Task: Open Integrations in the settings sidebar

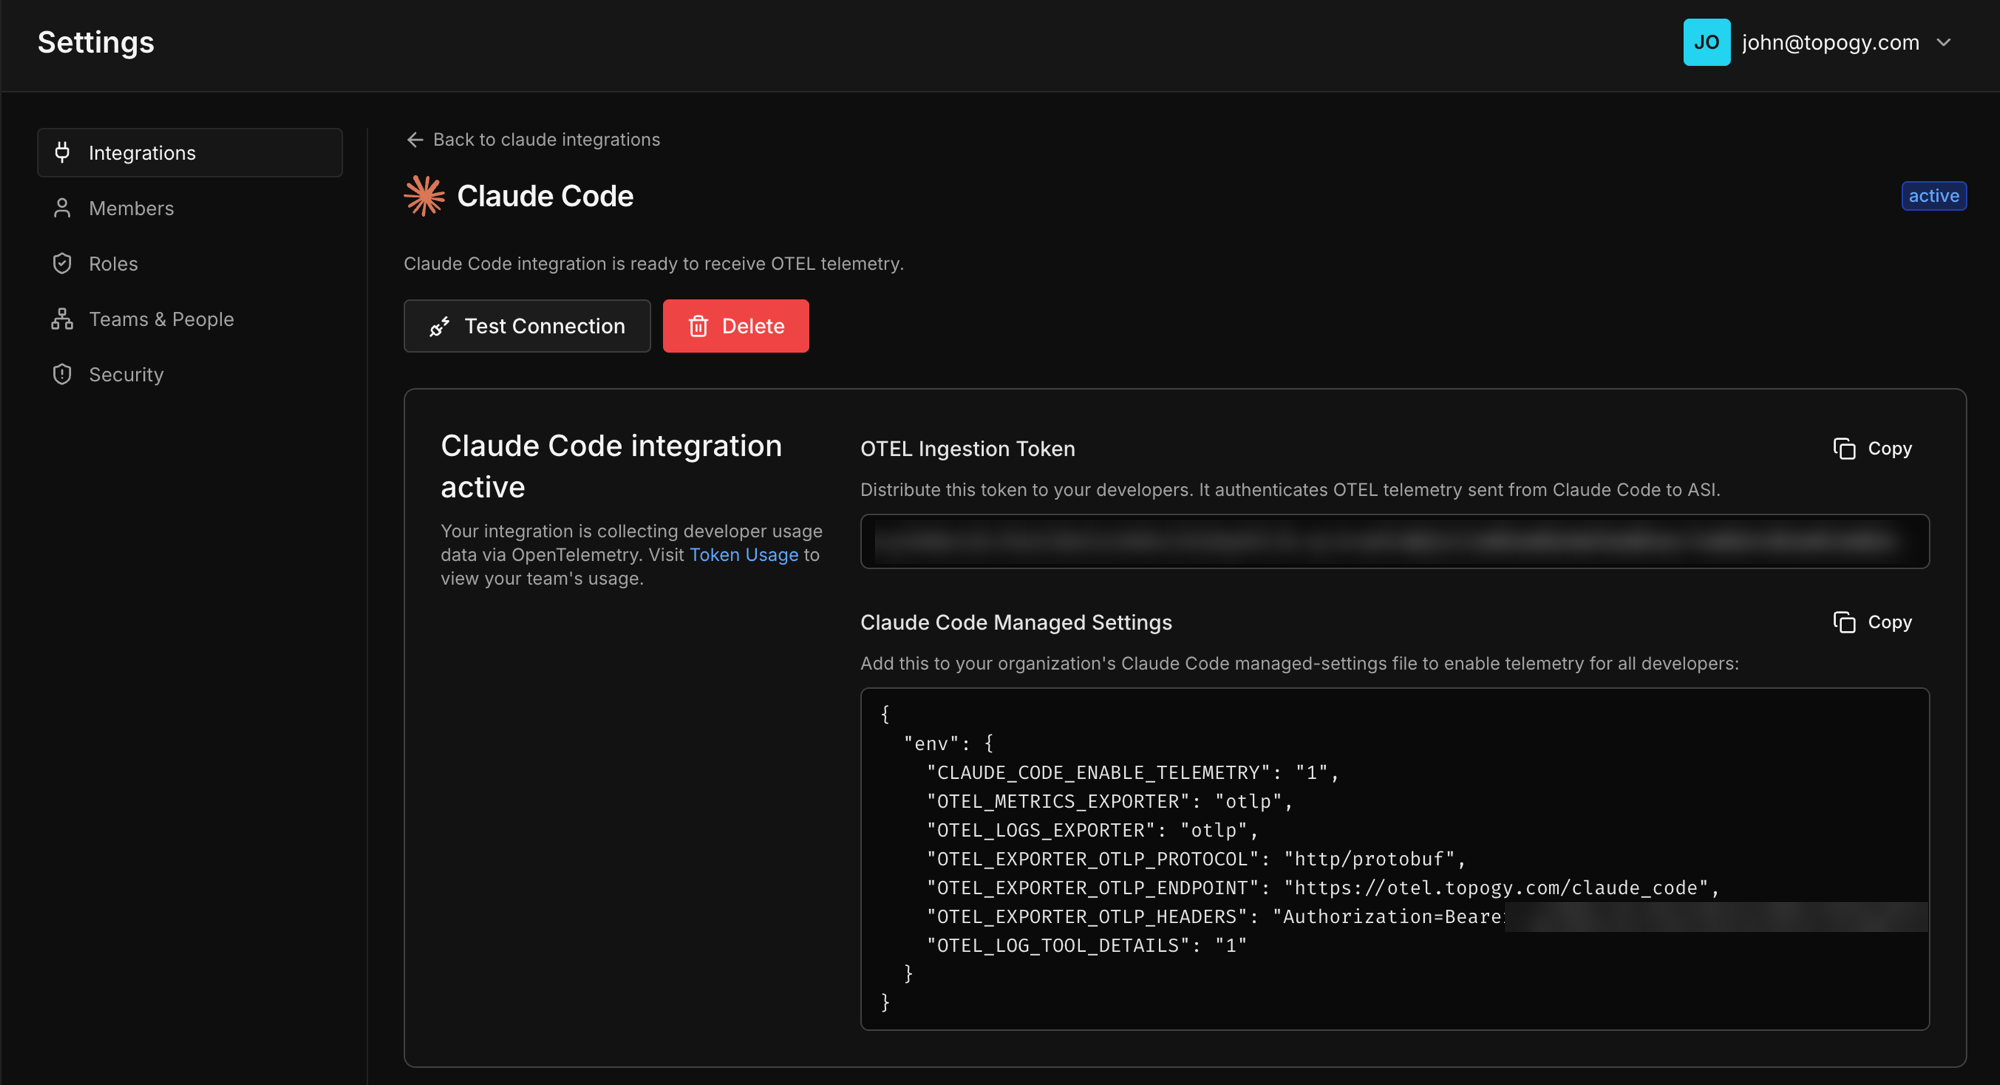Action: pos(190,153)
